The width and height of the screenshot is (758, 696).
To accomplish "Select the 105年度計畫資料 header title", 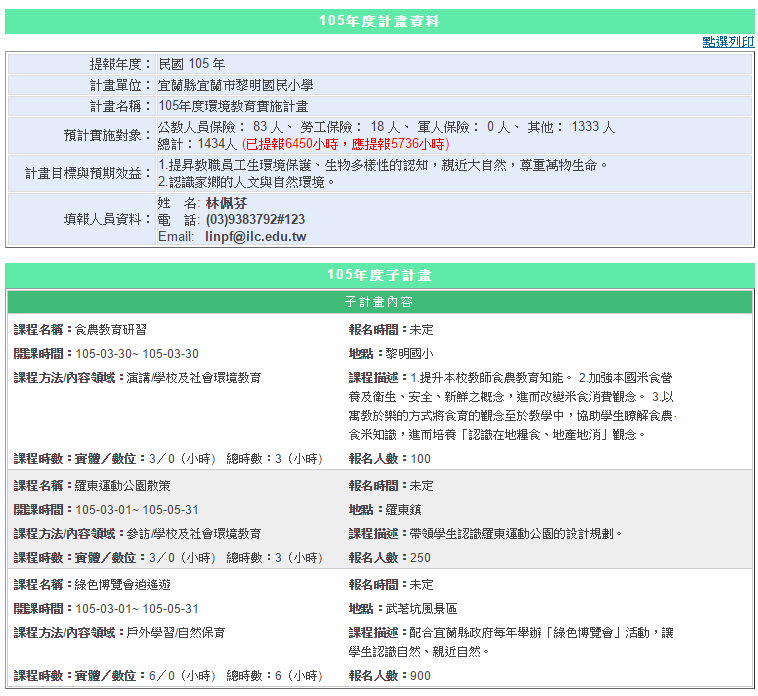I will 379,21.
